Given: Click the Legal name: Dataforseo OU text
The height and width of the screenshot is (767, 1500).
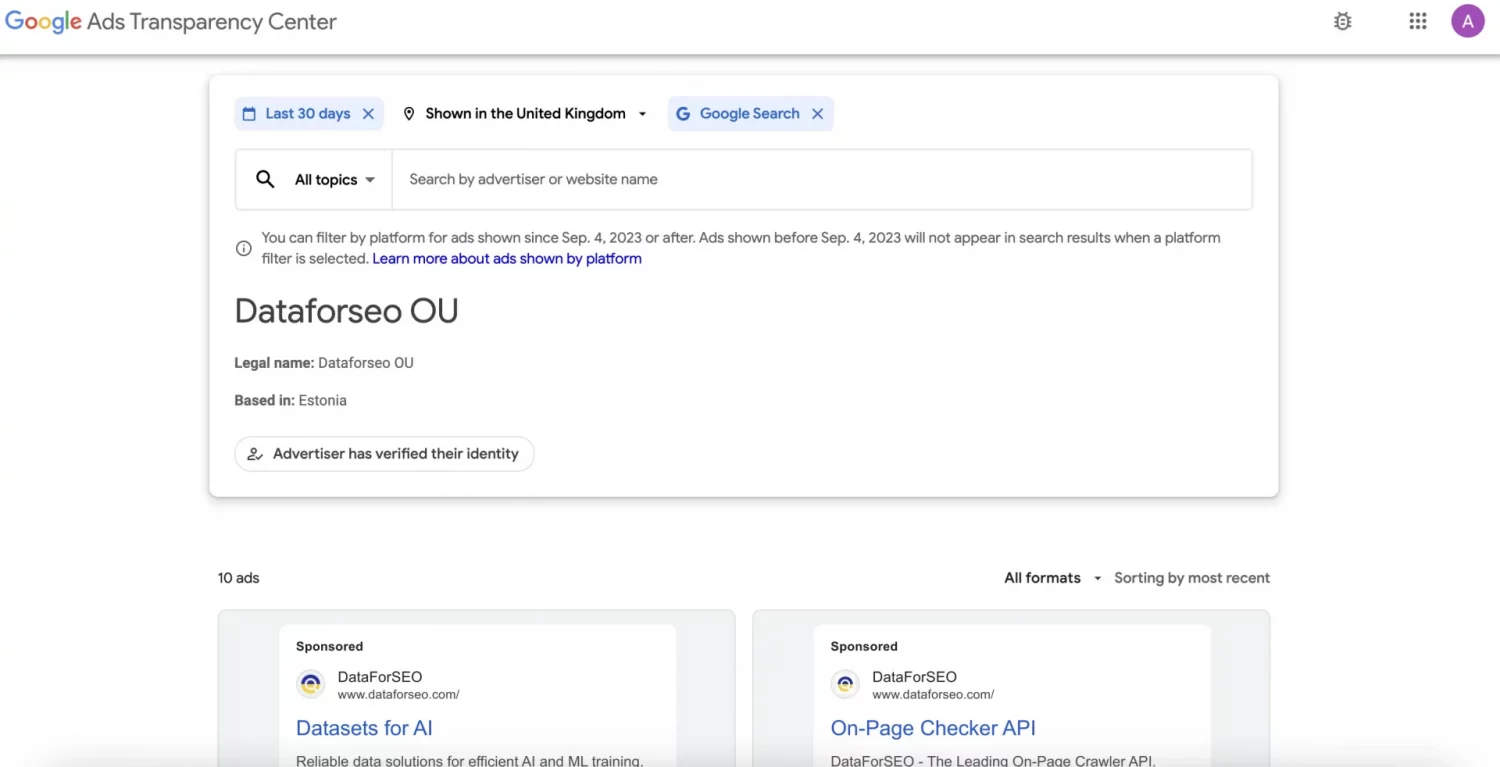Looking at the screenshot, I should (x=324, y=363).
